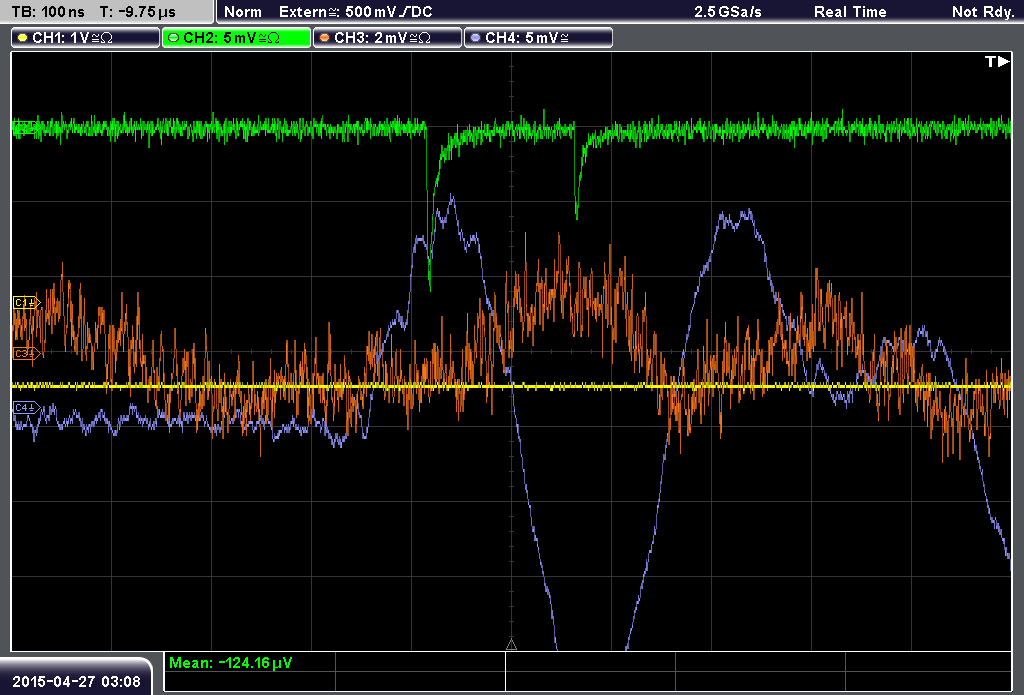Viewport: 1024px width, 695px height.
Task: Click the trigger position triangle at bottom
Action: coord(511,645)
